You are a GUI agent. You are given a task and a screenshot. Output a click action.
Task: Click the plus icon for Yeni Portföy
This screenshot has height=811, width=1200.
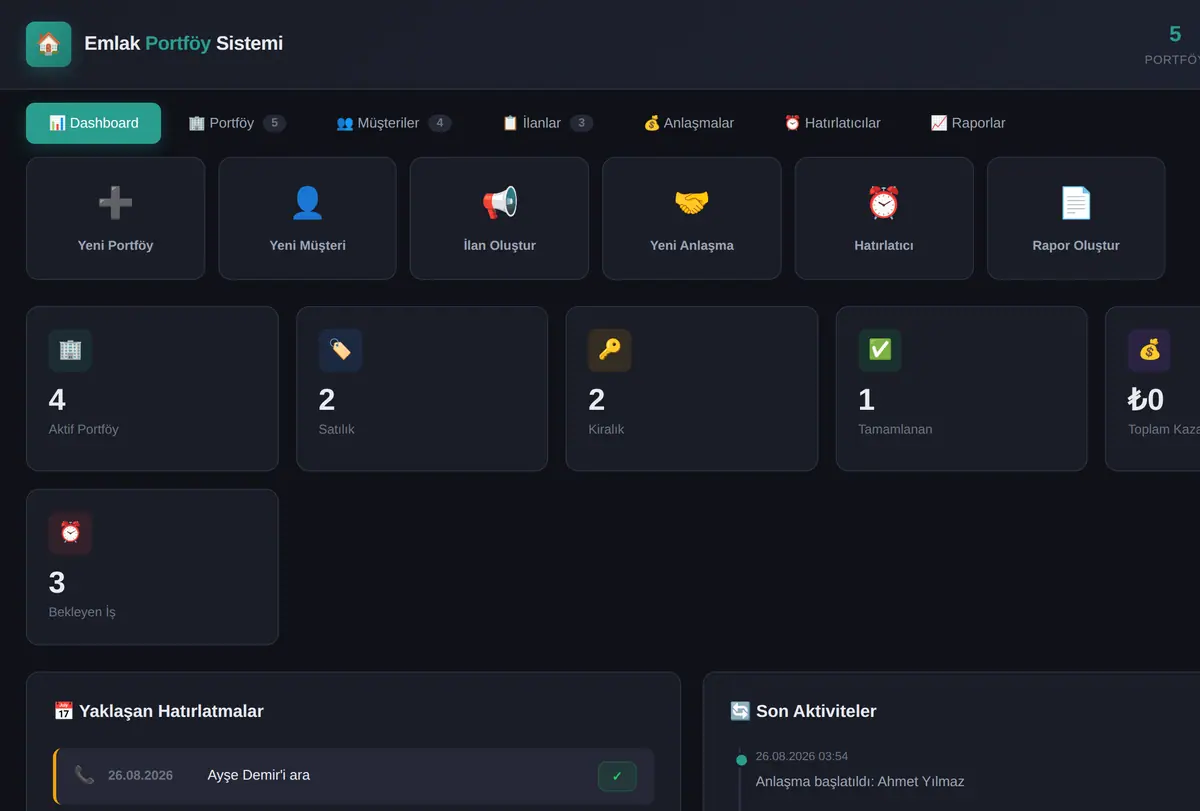[115, 203]
